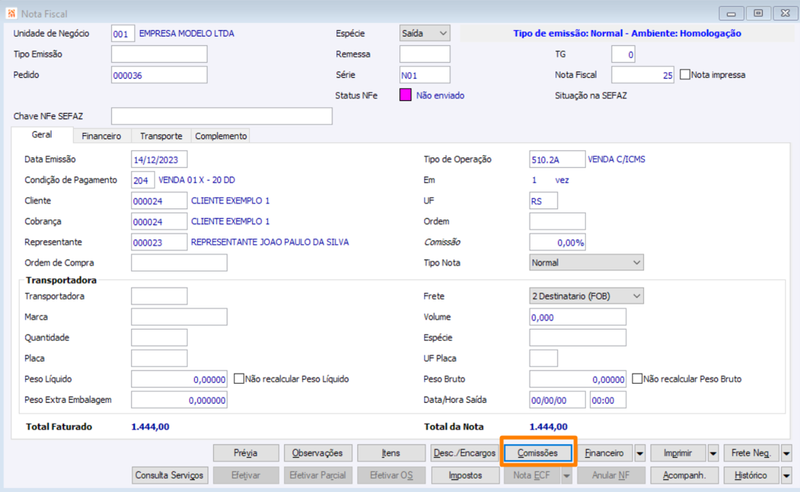This screenshot has height=492, width=800.
Task: Open the Comissões button
Action: coord(538,453)
